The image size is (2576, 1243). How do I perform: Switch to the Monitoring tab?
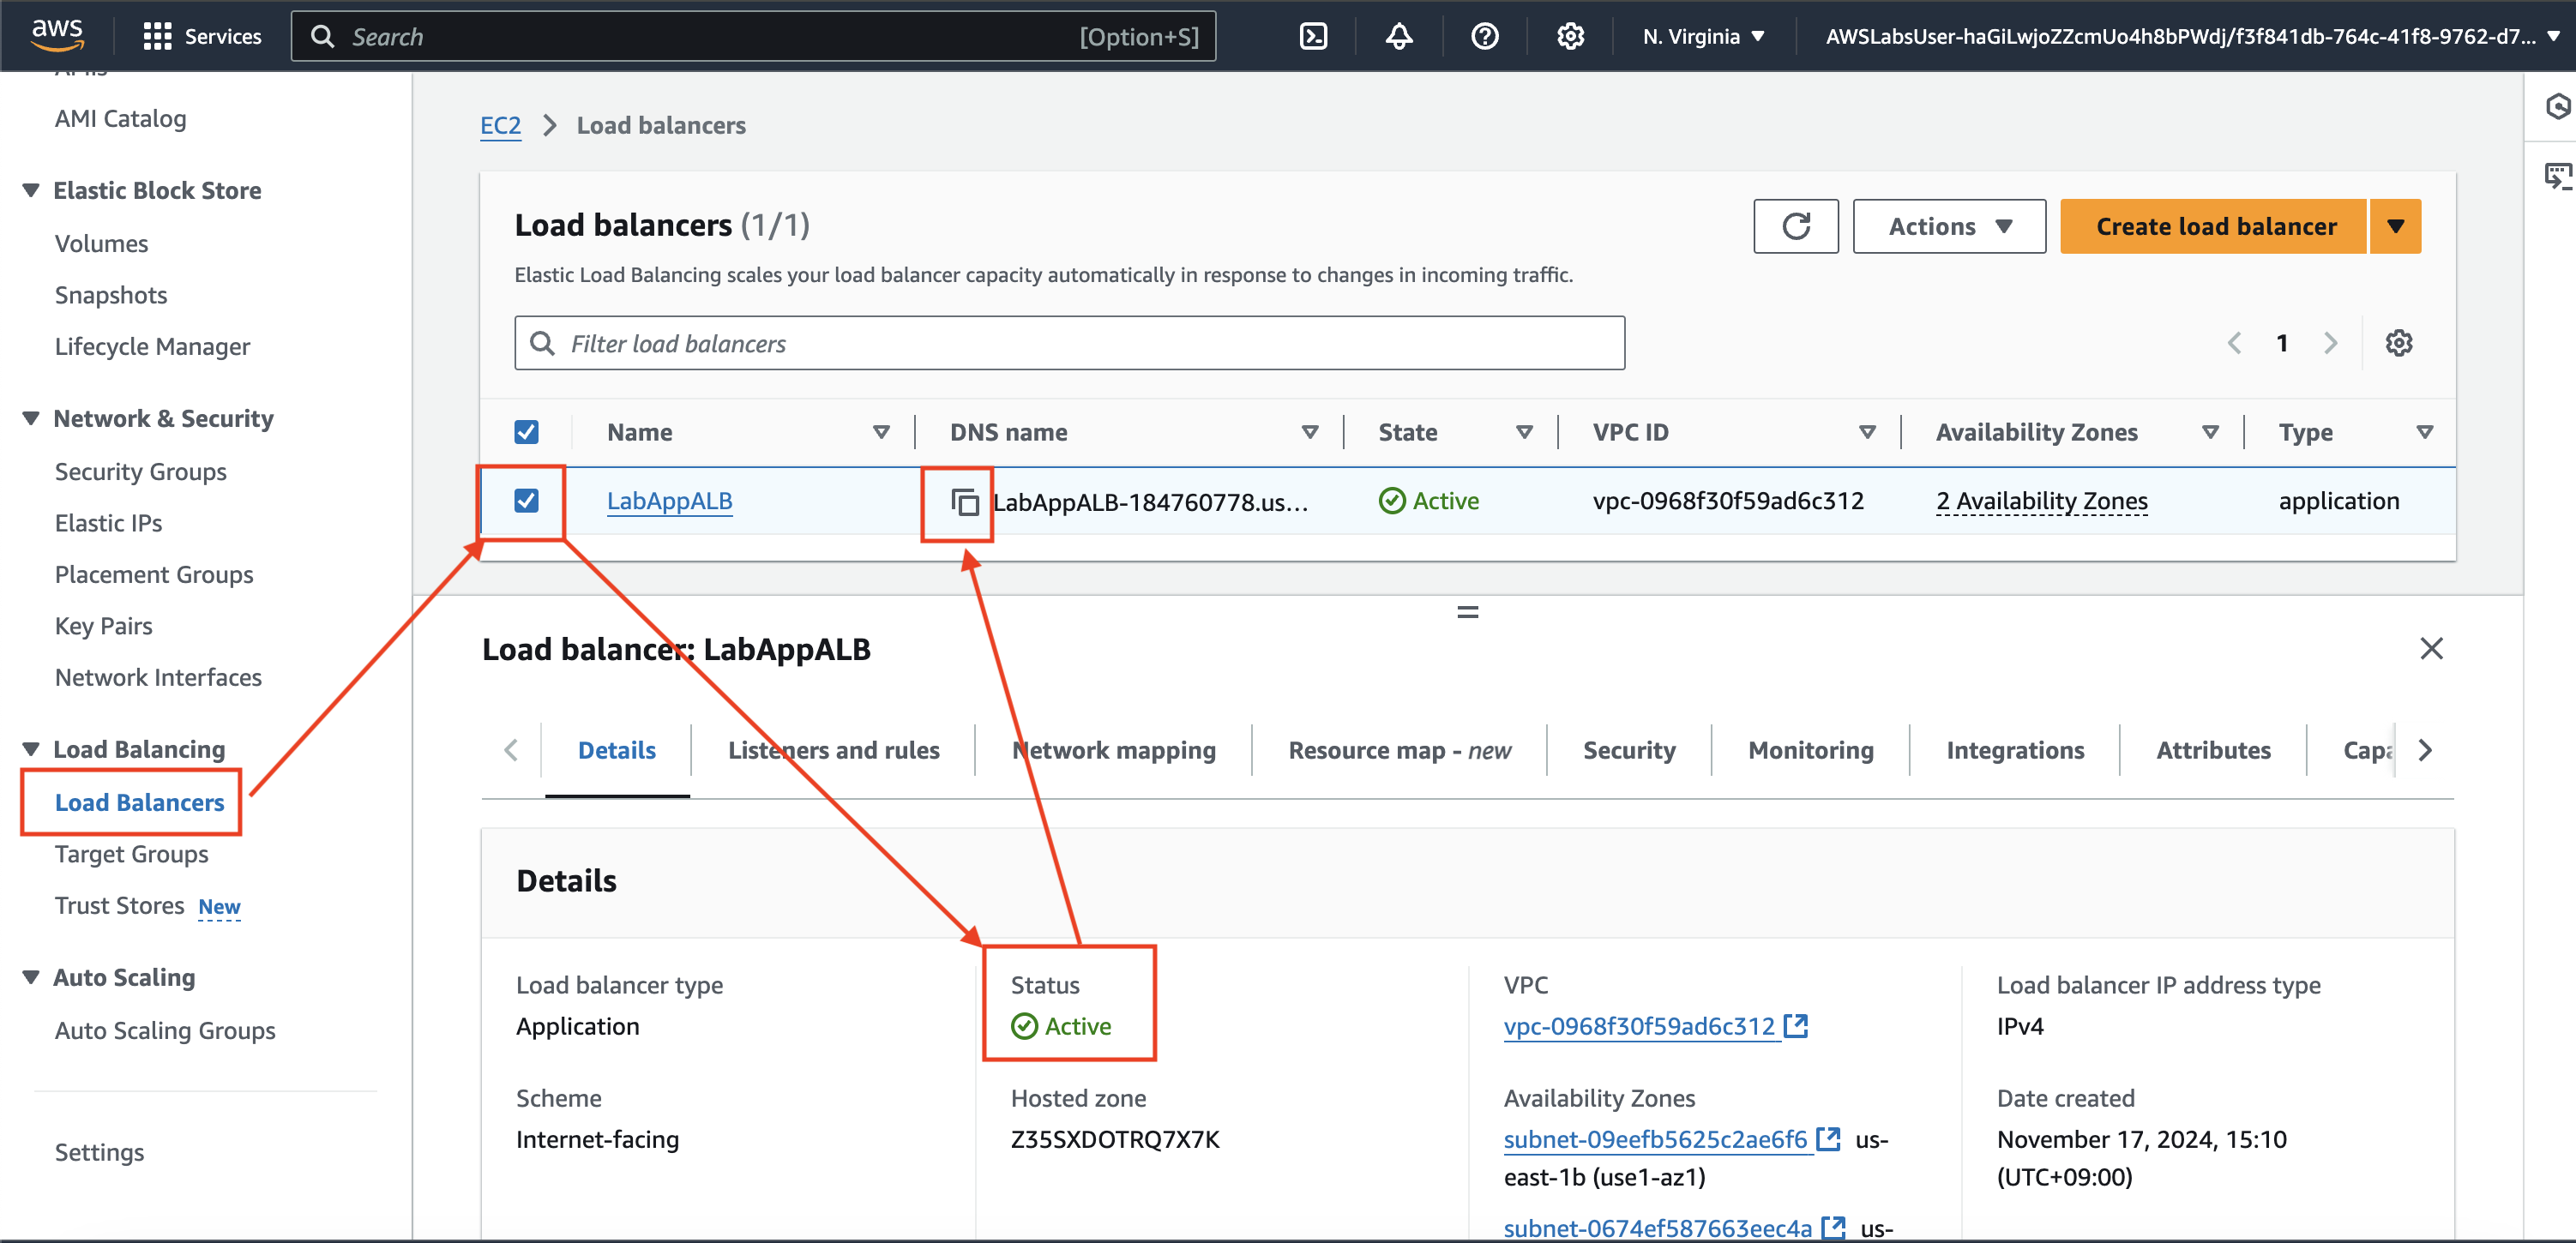(x=1810, y=750)
